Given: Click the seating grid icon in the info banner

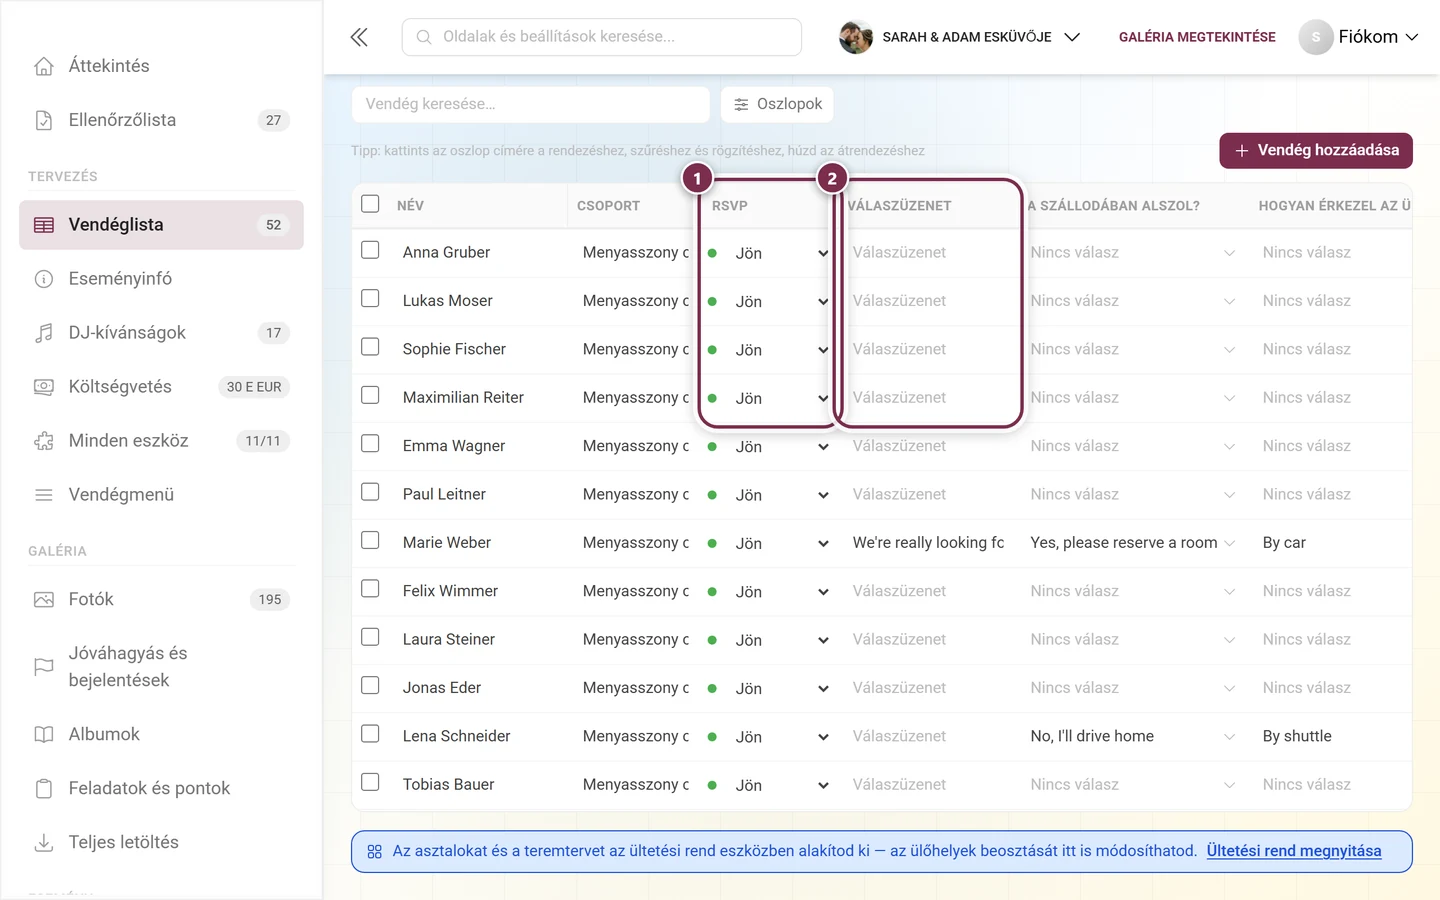Looking at the screenshot, I should (x=375, y=852).
